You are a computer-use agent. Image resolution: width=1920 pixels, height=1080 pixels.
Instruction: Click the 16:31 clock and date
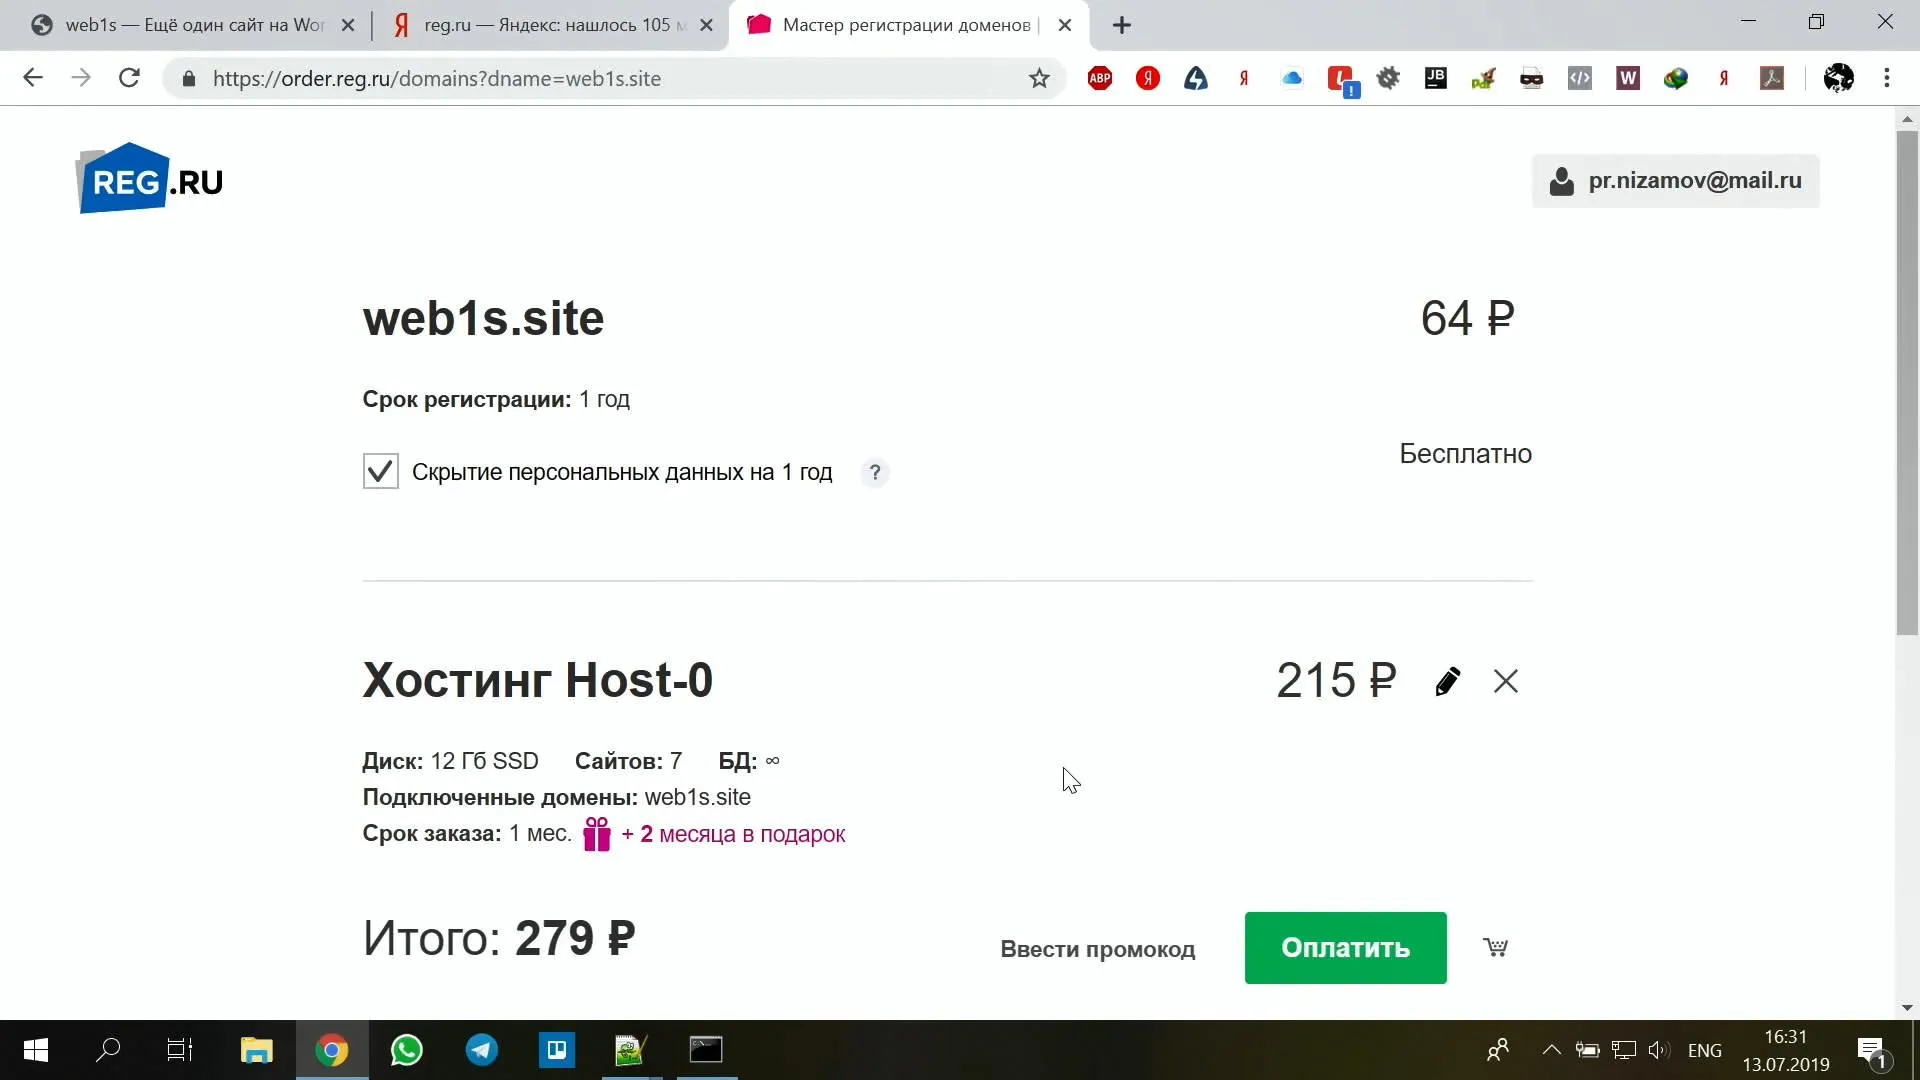click(x=1786, y=1050)
